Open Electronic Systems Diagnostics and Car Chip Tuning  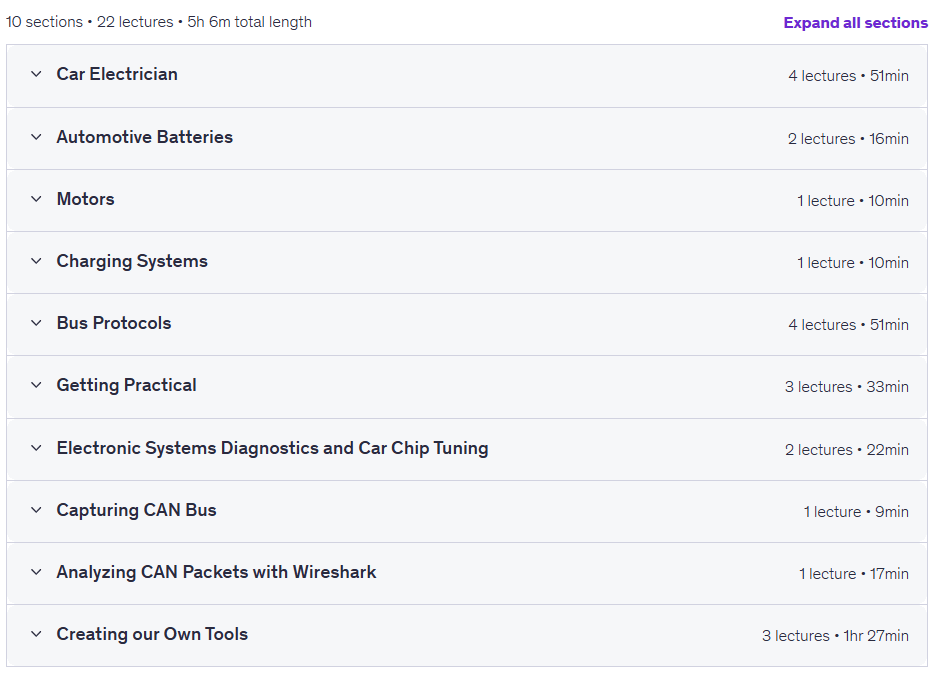pyautogui.click(x=272, y=448)
